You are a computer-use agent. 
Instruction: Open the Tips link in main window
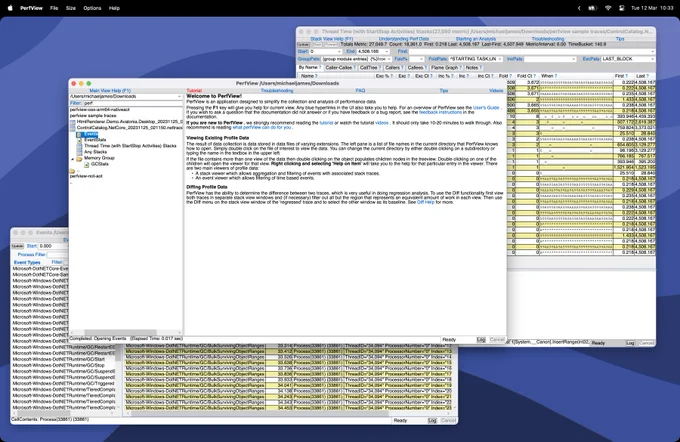click(x=443, y=91)
